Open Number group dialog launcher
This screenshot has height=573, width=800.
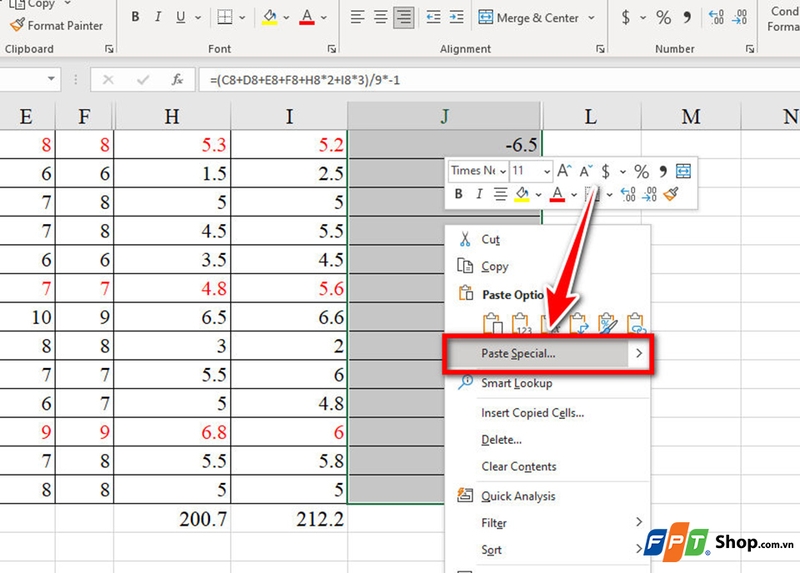tap(749, 49)
